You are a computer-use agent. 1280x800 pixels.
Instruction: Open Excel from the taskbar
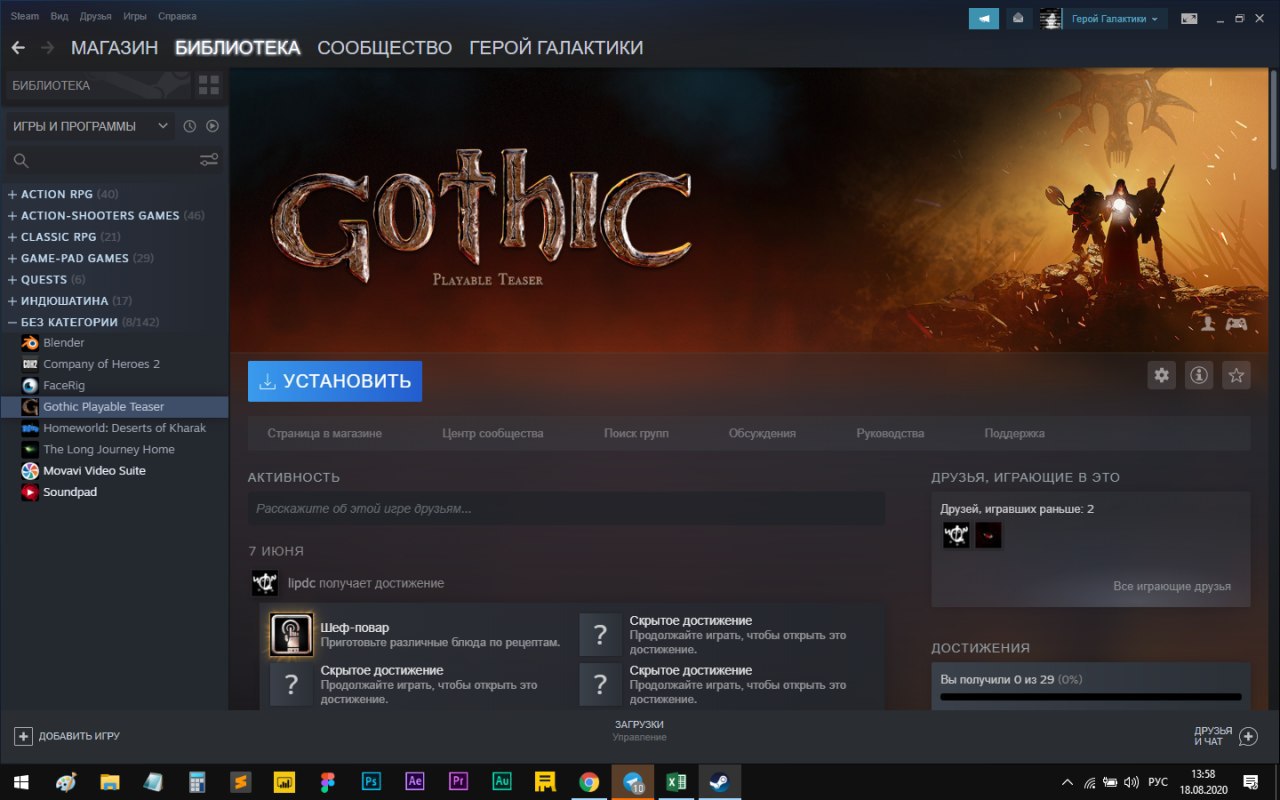[x=676, y=782]
